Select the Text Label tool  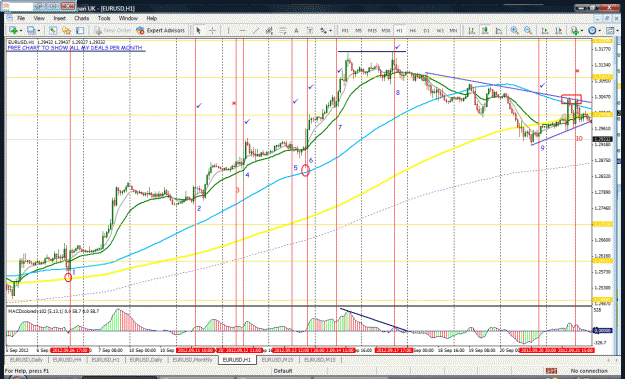(x=310, y=30)
